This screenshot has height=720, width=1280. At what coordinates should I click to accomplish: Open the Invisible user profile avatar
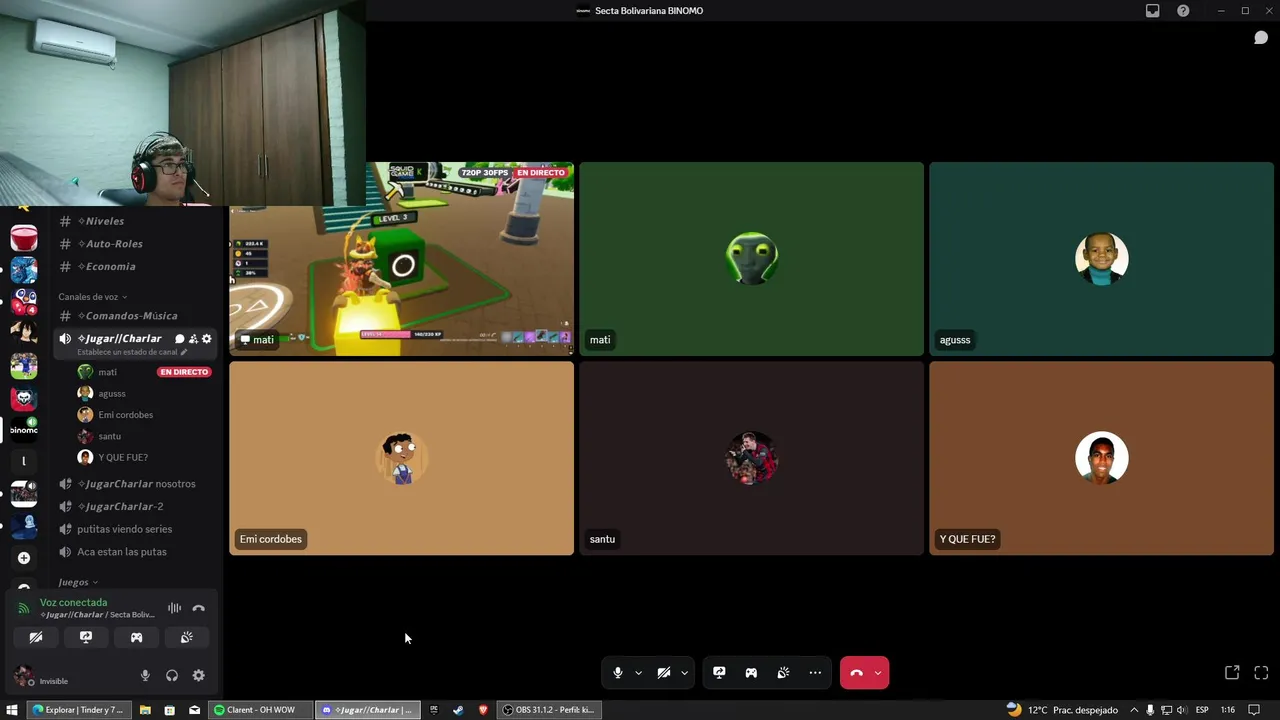tap(23, 677)
